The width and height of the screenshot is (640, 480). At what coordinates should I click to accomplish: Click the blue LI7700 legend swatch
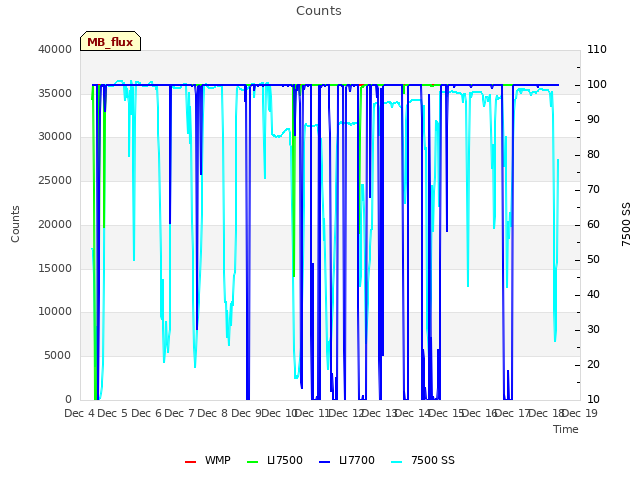(324, 462)
